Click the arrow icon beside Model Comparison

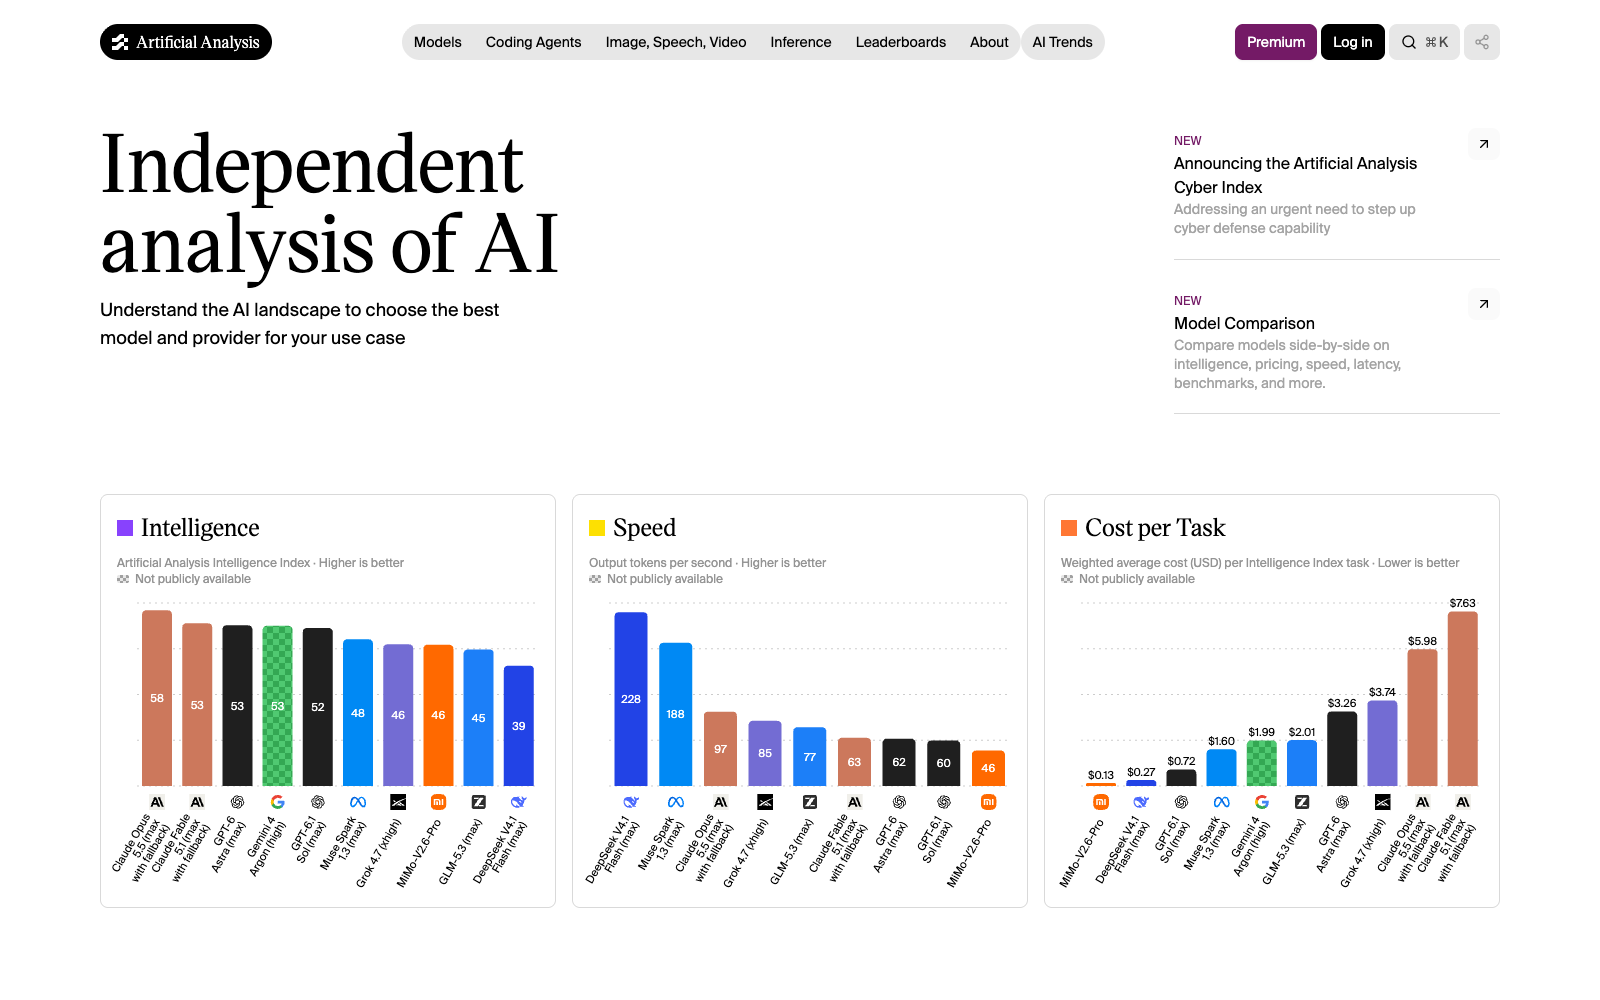(x=1484, y=304)
